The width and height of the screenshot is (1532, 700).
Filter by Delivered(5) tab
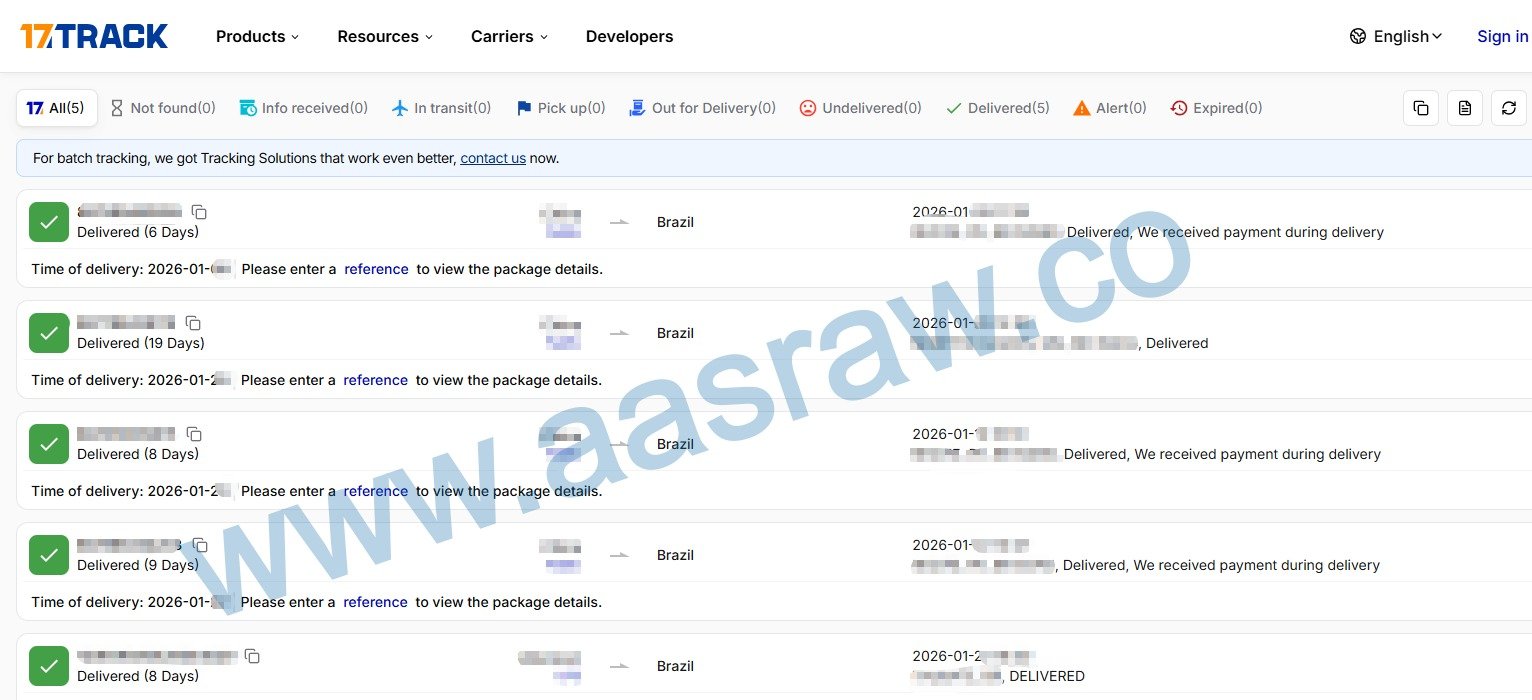coord(997,108)
